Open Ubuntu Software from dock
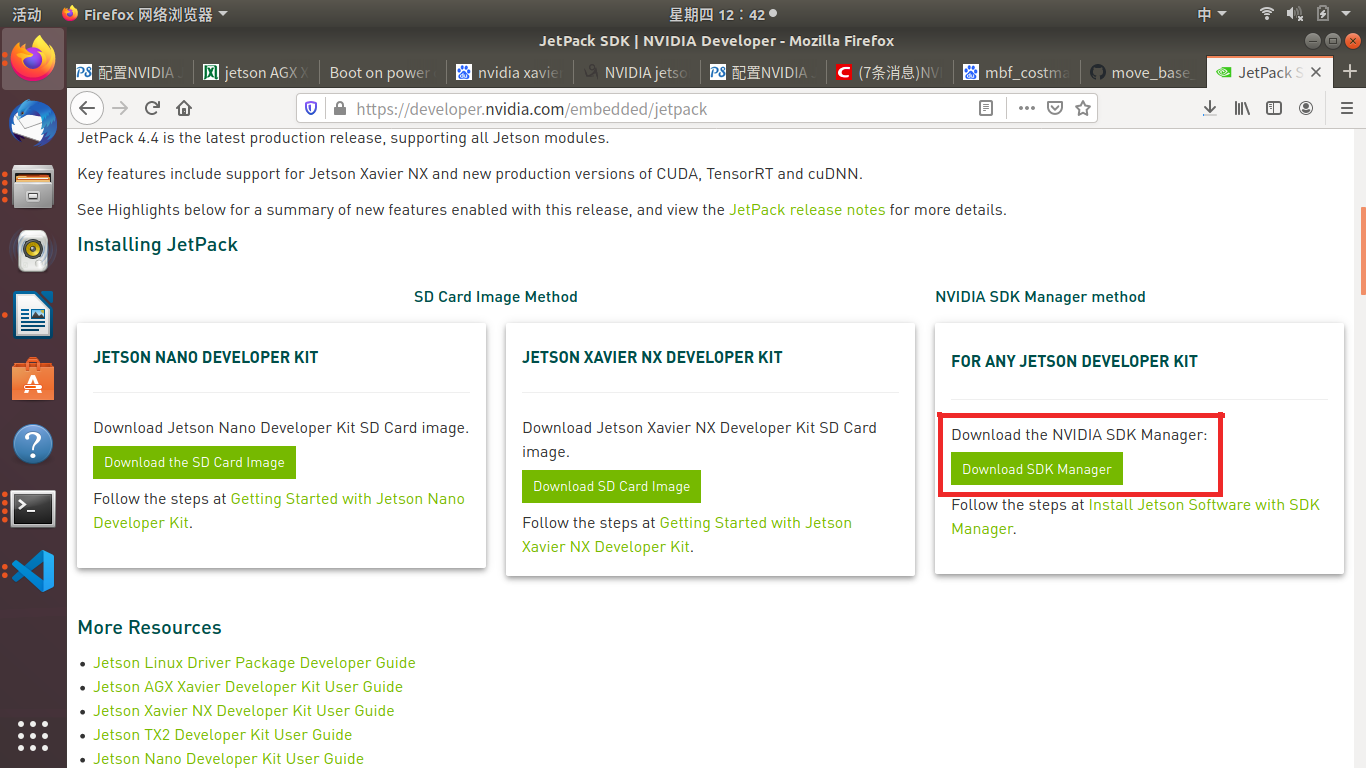Image resolution: width=1366 pixels, height=768 pixels. click(33, 379)
